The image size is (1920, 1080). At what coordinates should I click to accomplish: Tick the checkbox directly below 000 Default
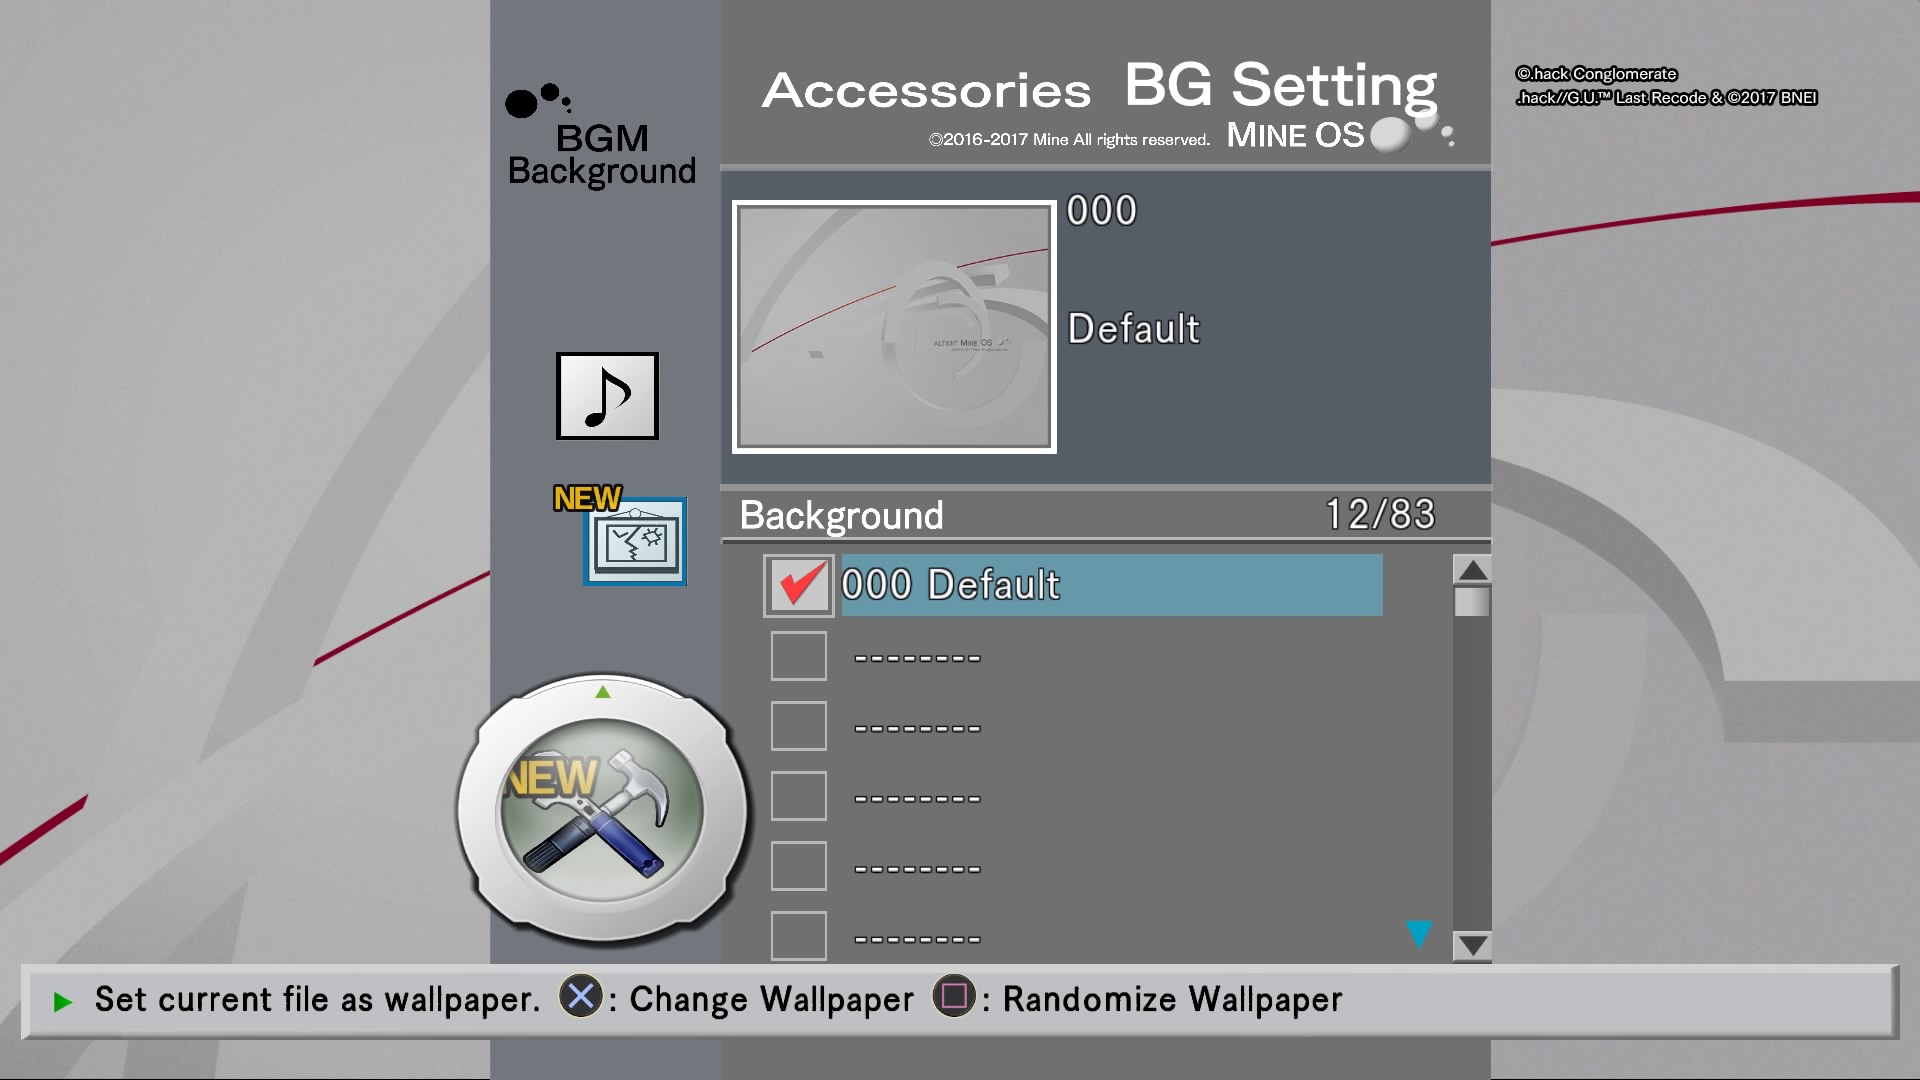tap(798, 656)
